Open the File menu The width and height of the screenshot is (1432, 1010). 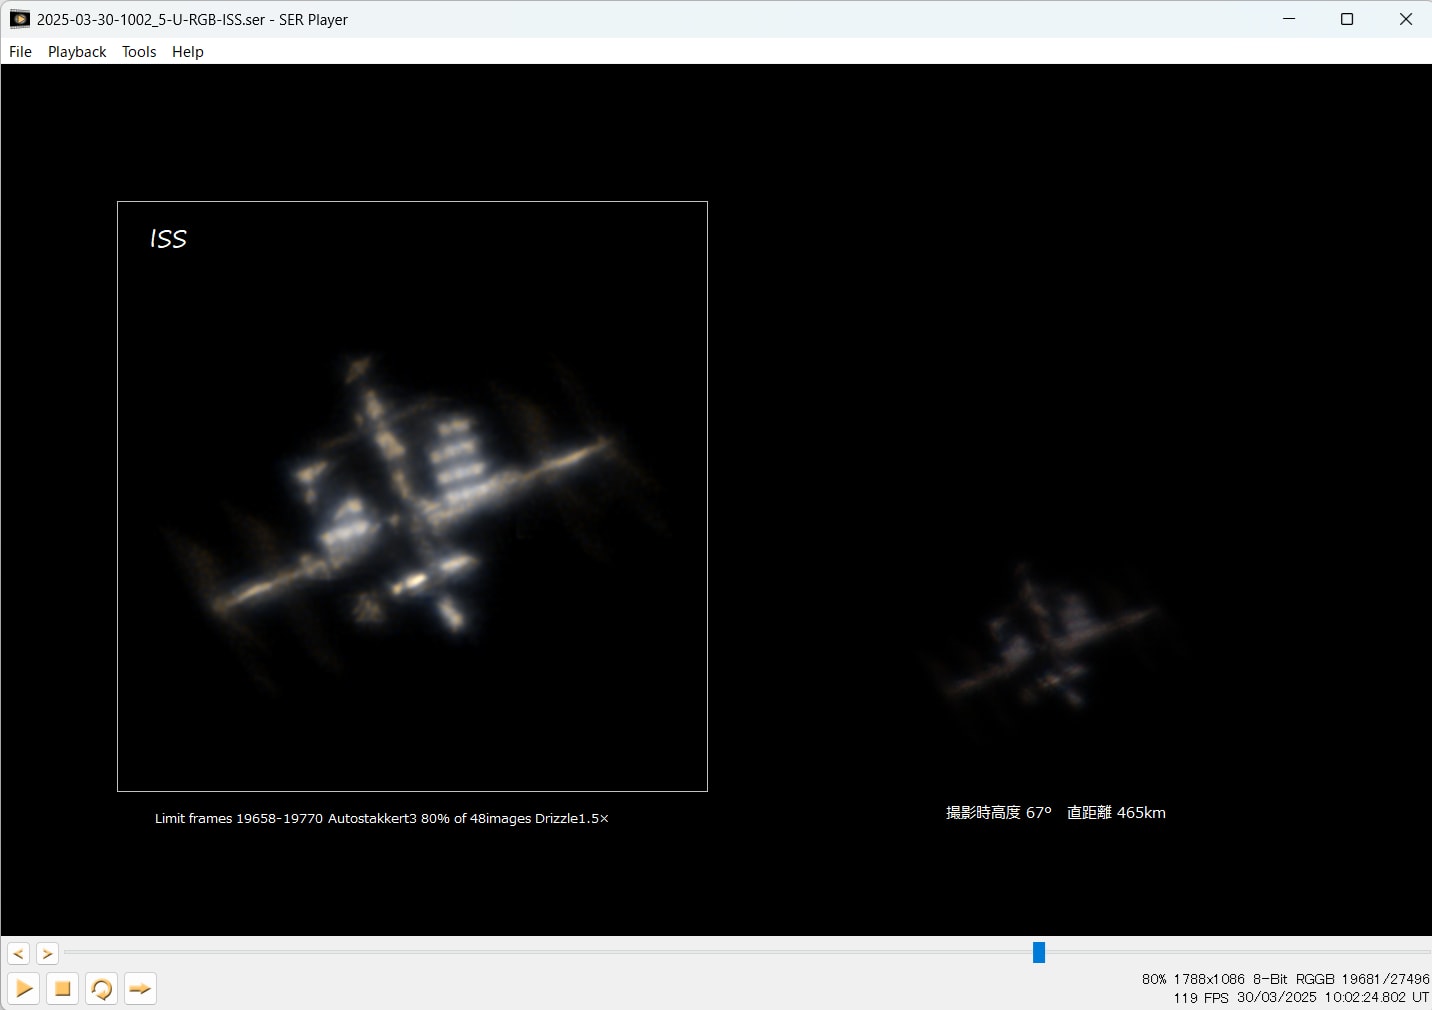(x=20, y=52)
